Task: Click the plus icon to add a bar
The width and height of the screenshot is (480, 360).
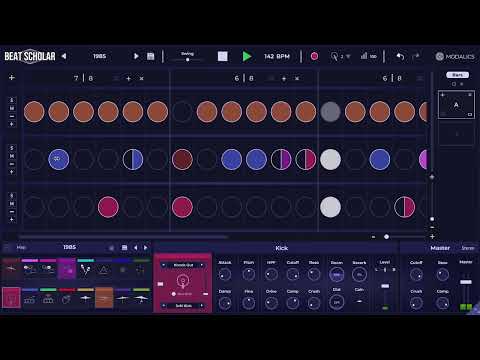Action: (x=12, y=78)
